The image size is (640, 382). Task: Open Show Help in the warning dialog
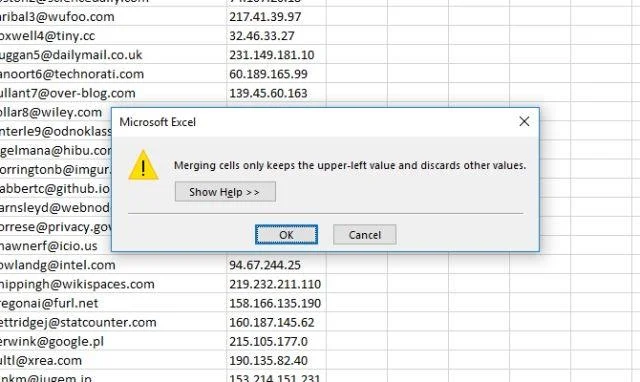pyautogui.click(x=225, y=192)
